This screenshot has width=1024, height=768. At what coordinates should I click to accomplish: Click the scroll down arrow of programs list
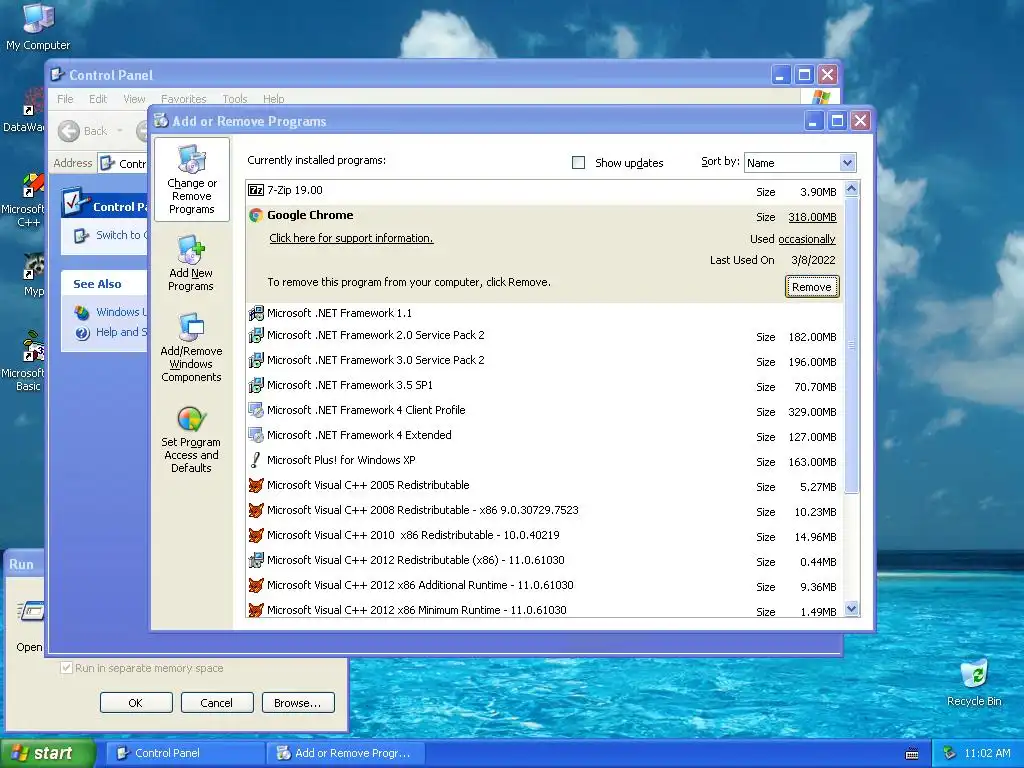pyautogui.click(x=851, y=609)
